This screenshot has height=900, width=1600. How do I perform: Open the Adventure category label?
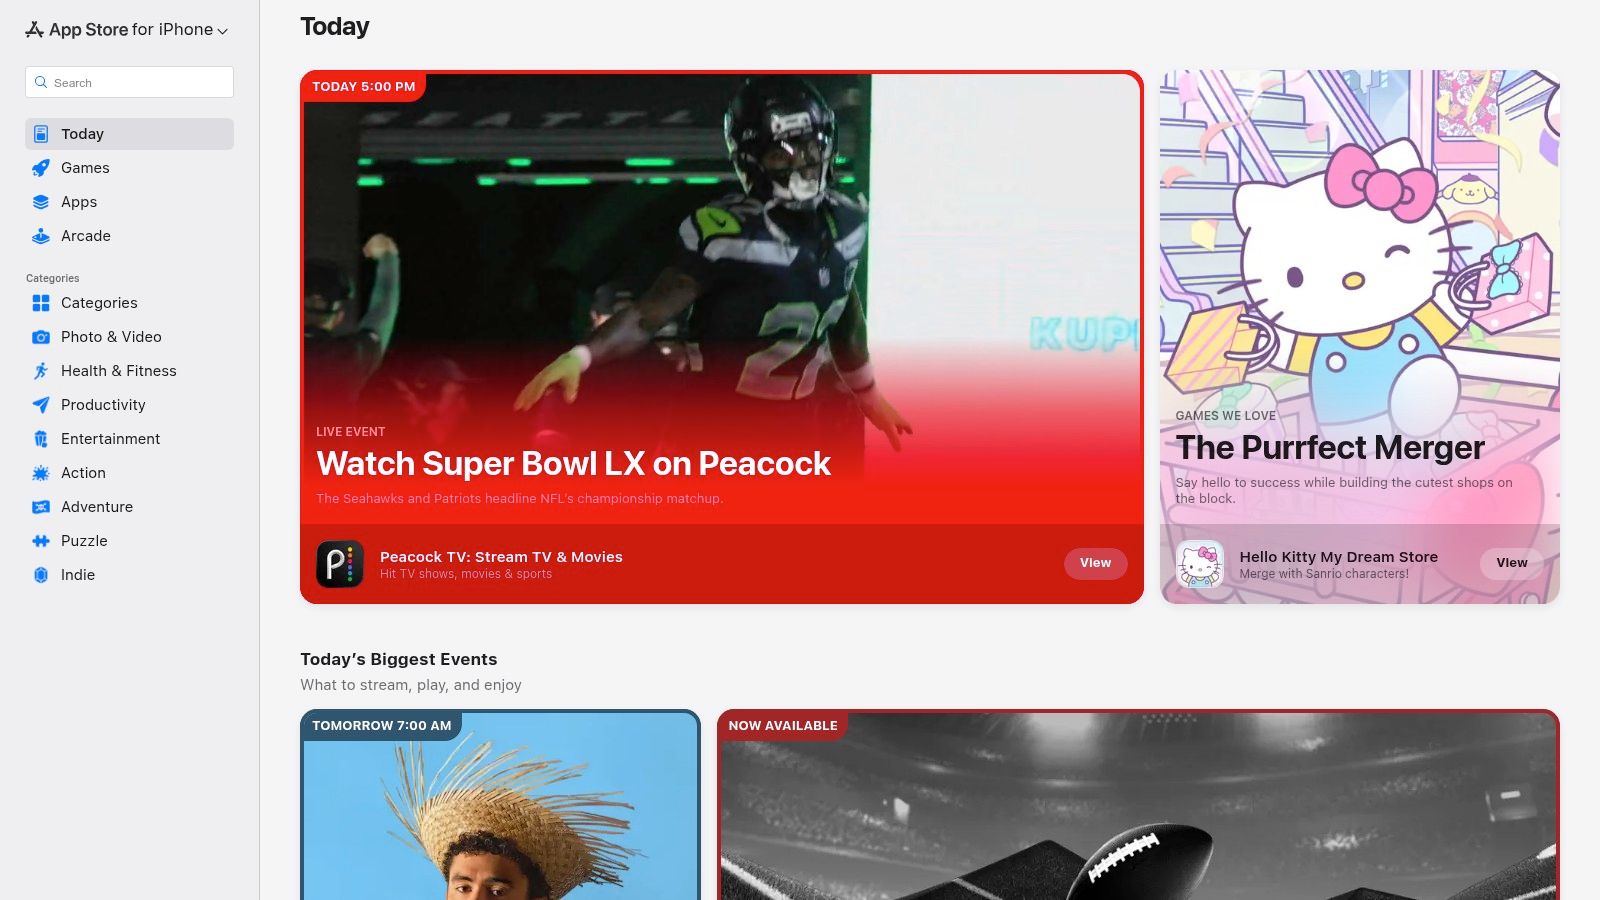pyautogui.click(x=97, y=507)
